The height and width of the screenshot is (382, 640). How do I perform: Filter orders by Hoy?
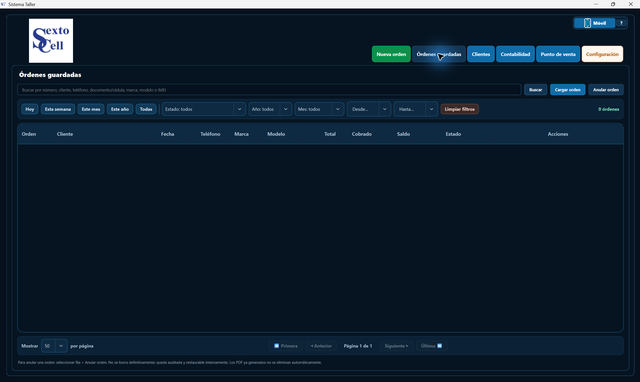(30, 109)
